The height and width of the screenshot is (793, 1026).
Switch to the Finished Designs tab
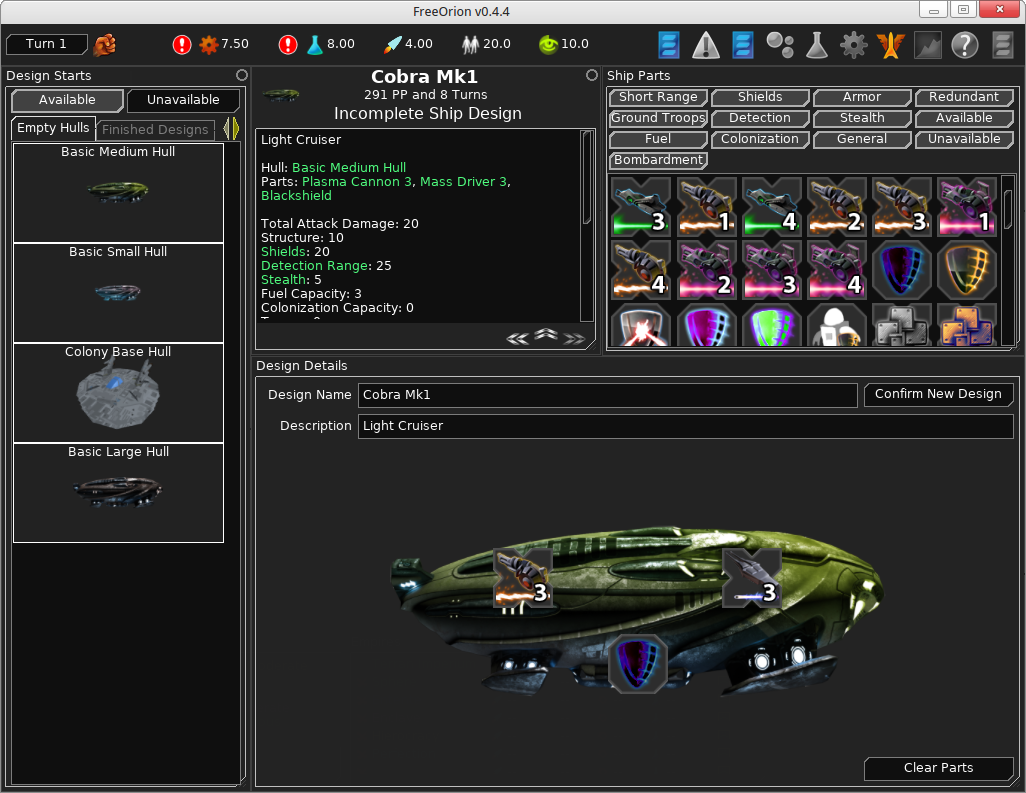pyautogui.click(x=155, y=130)
